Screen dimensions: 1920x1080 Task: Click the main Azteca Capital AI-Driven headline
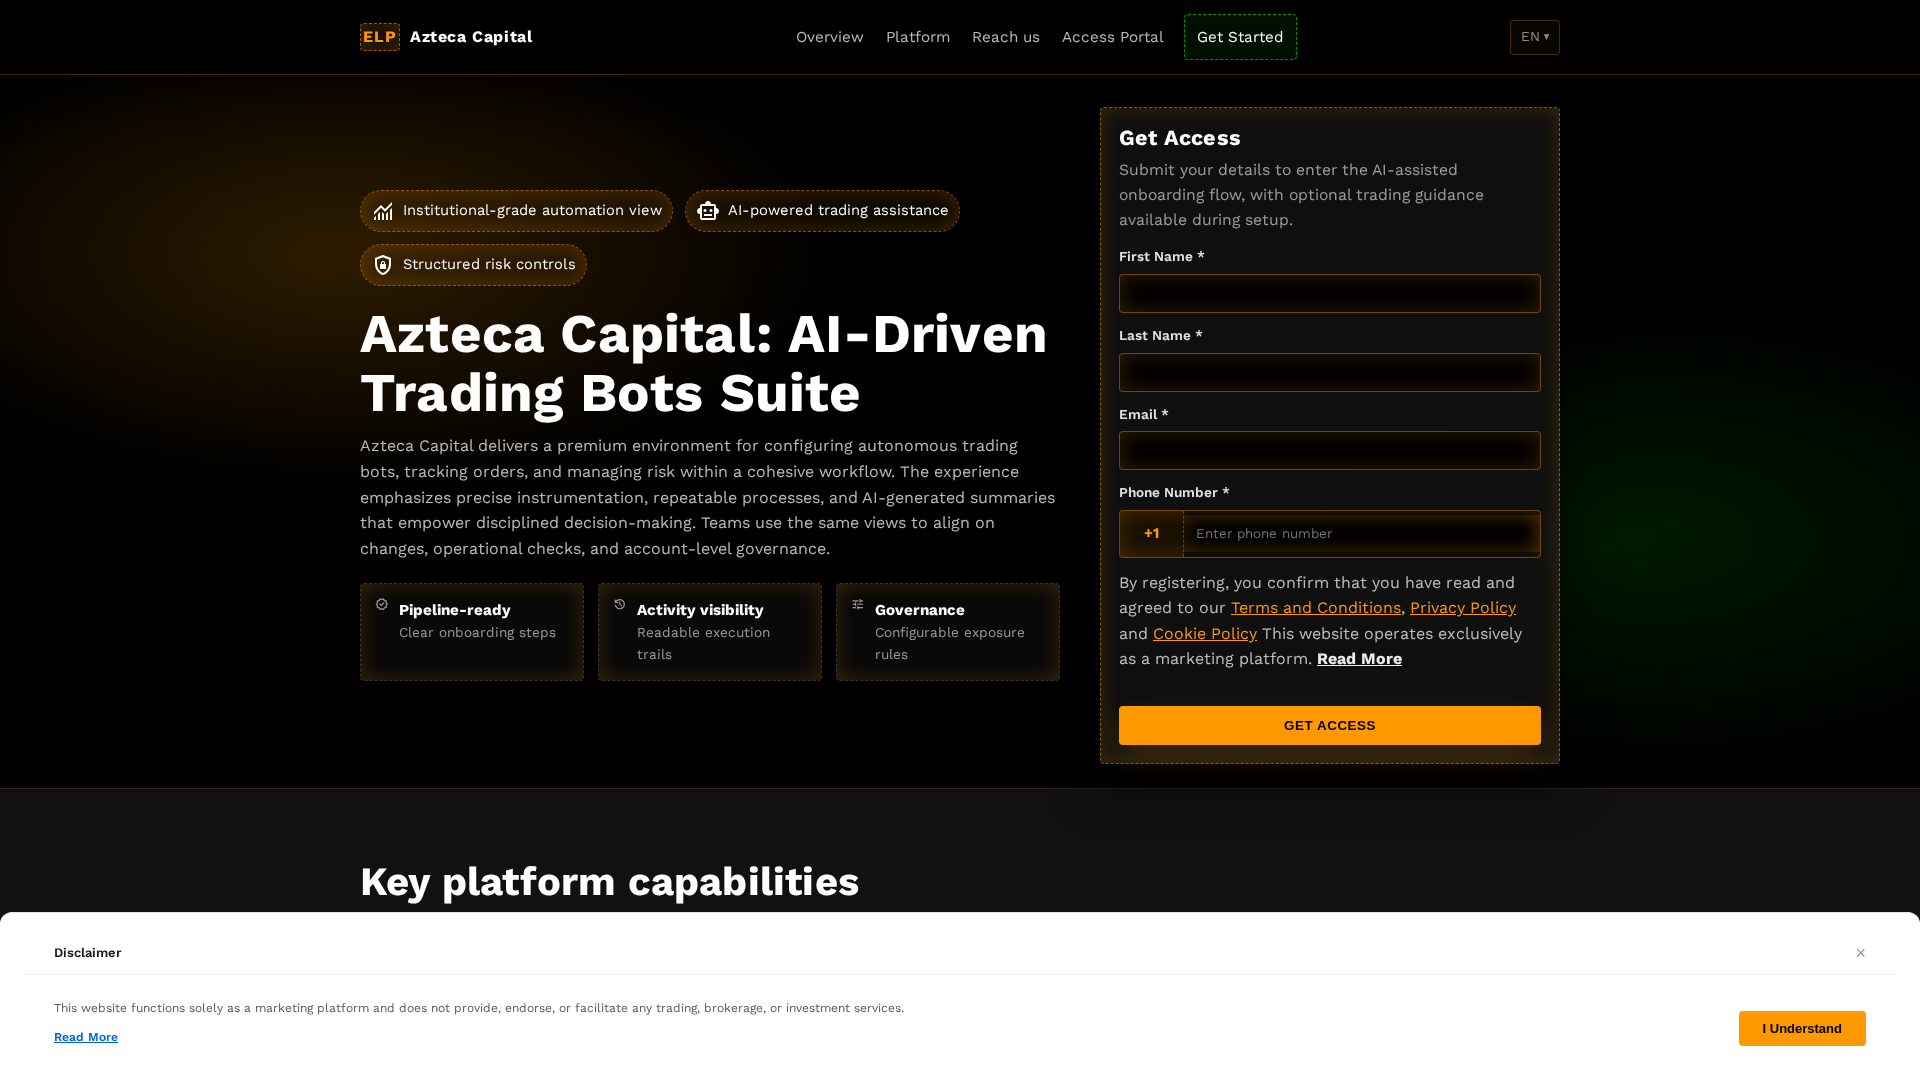tap(704, 363)
